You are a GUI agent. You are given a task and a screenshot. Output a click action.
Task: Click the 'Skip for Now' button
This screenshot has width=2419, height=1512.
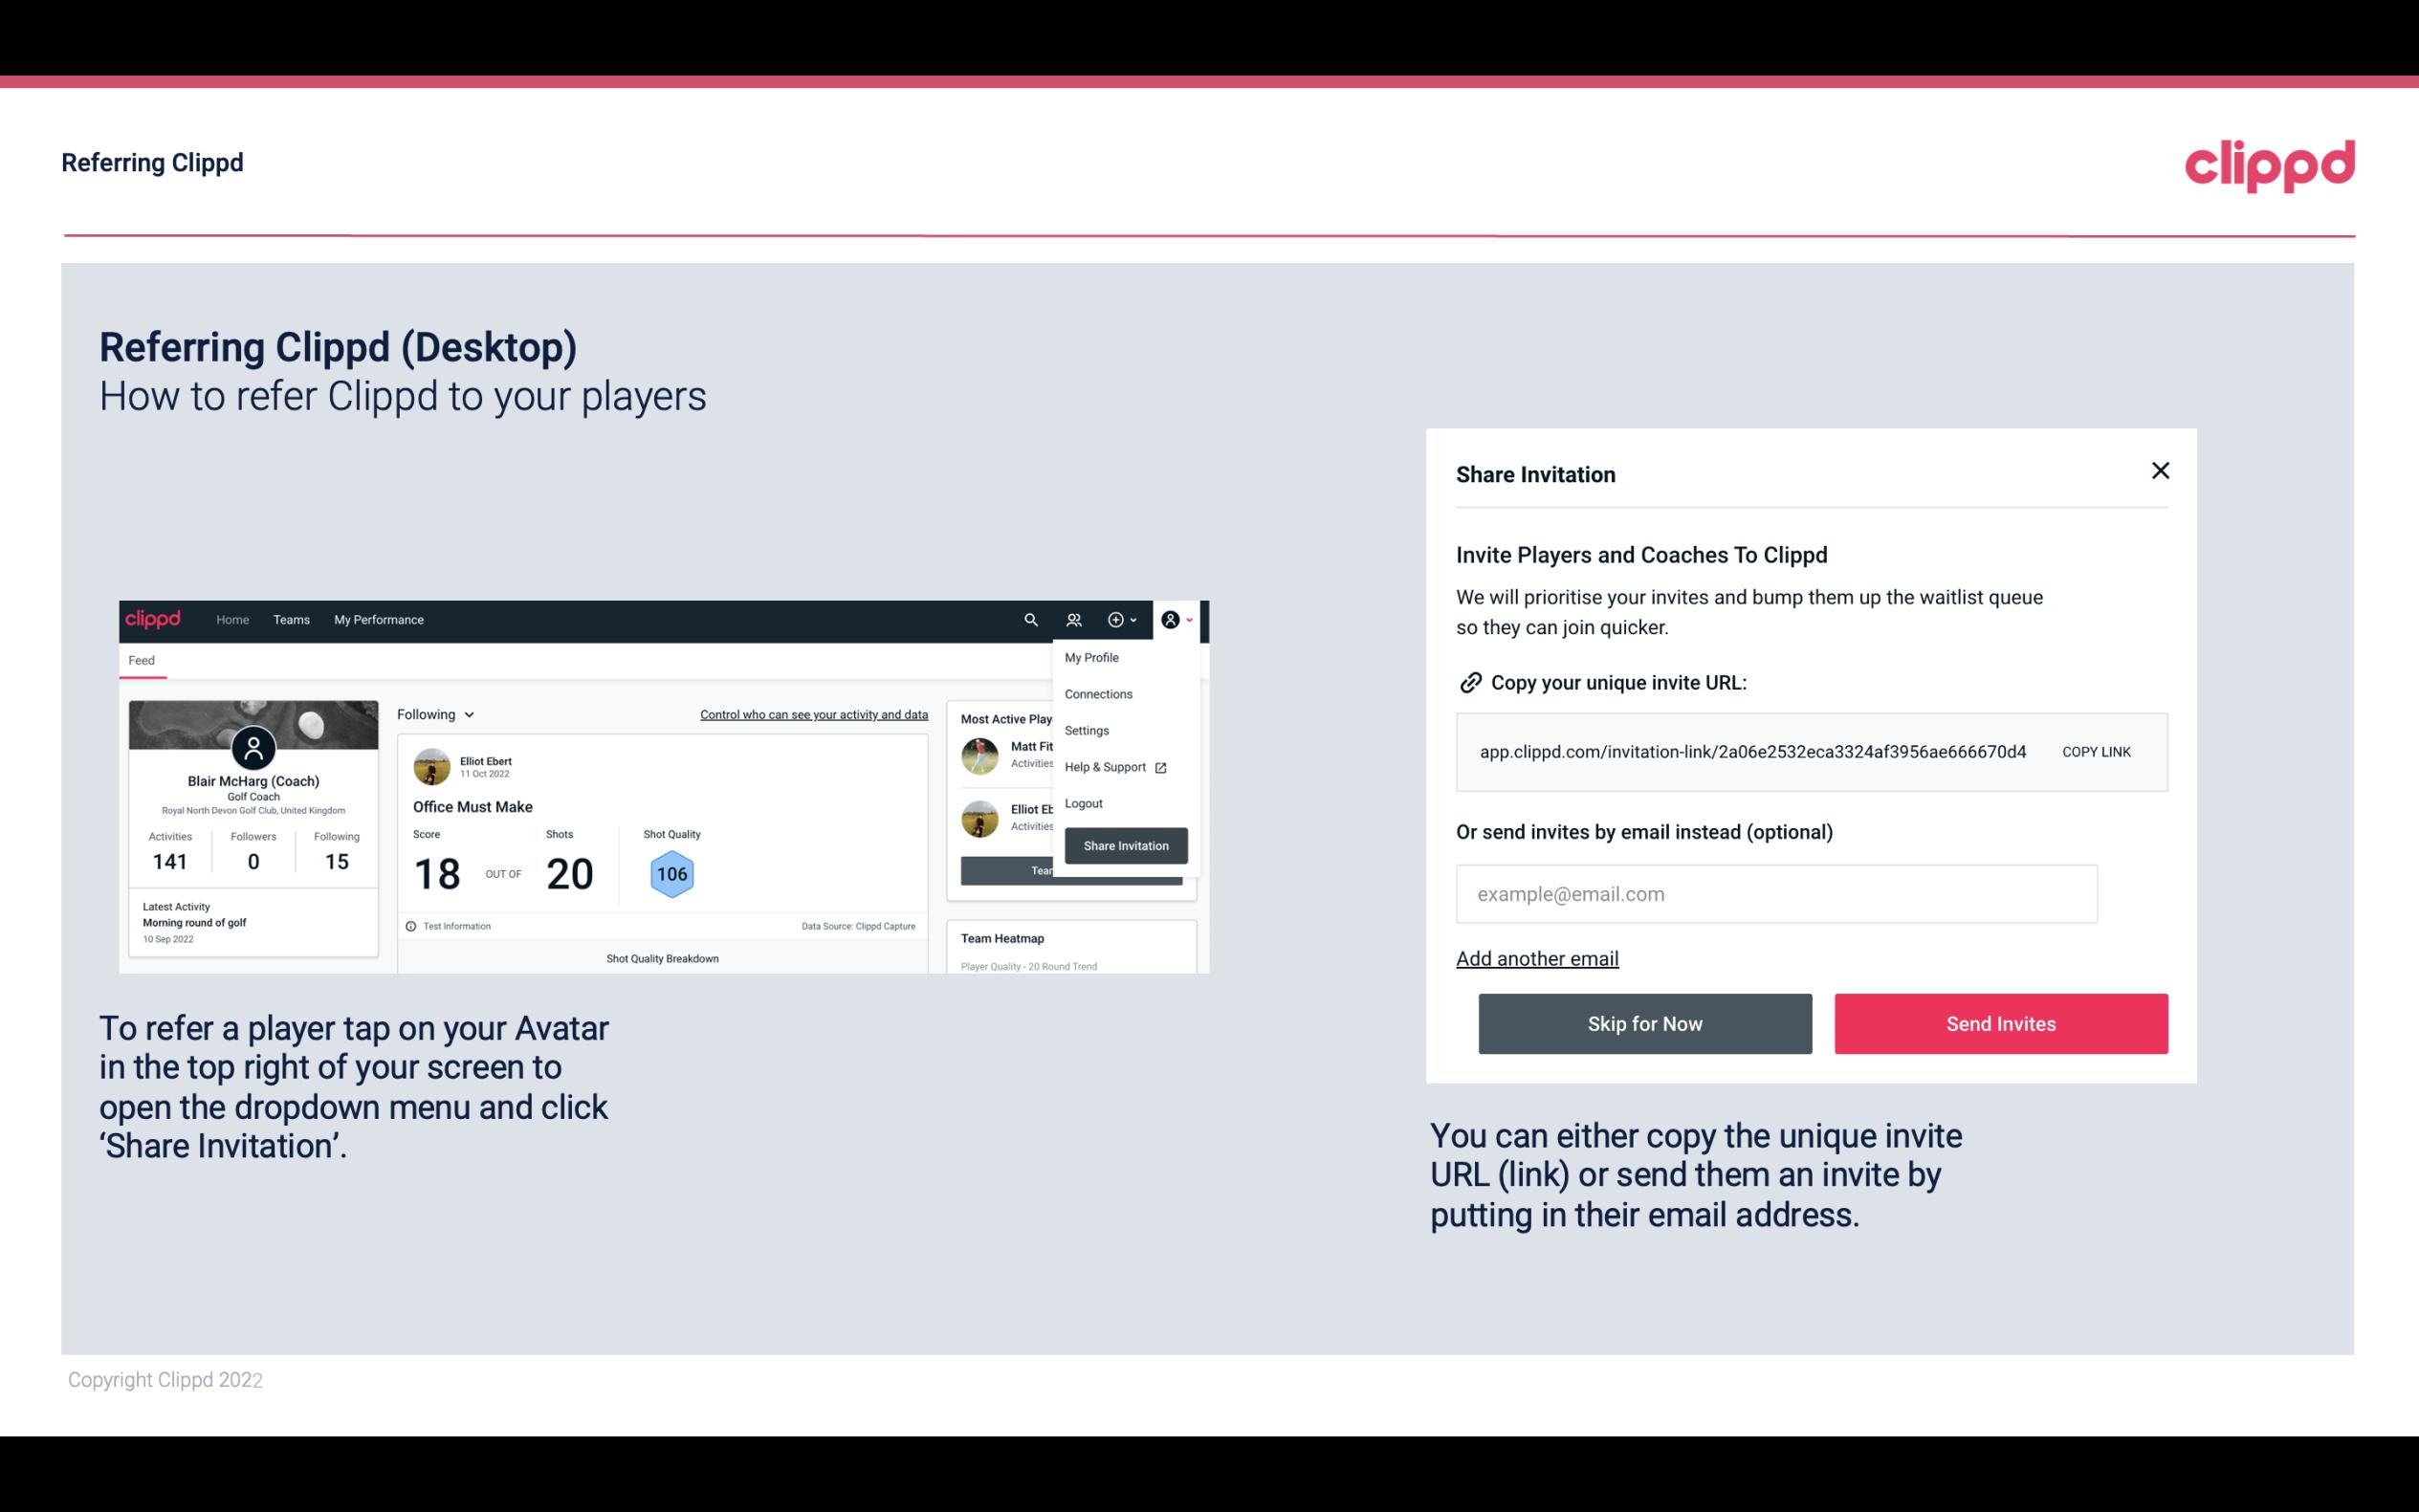[1644, 1022]
